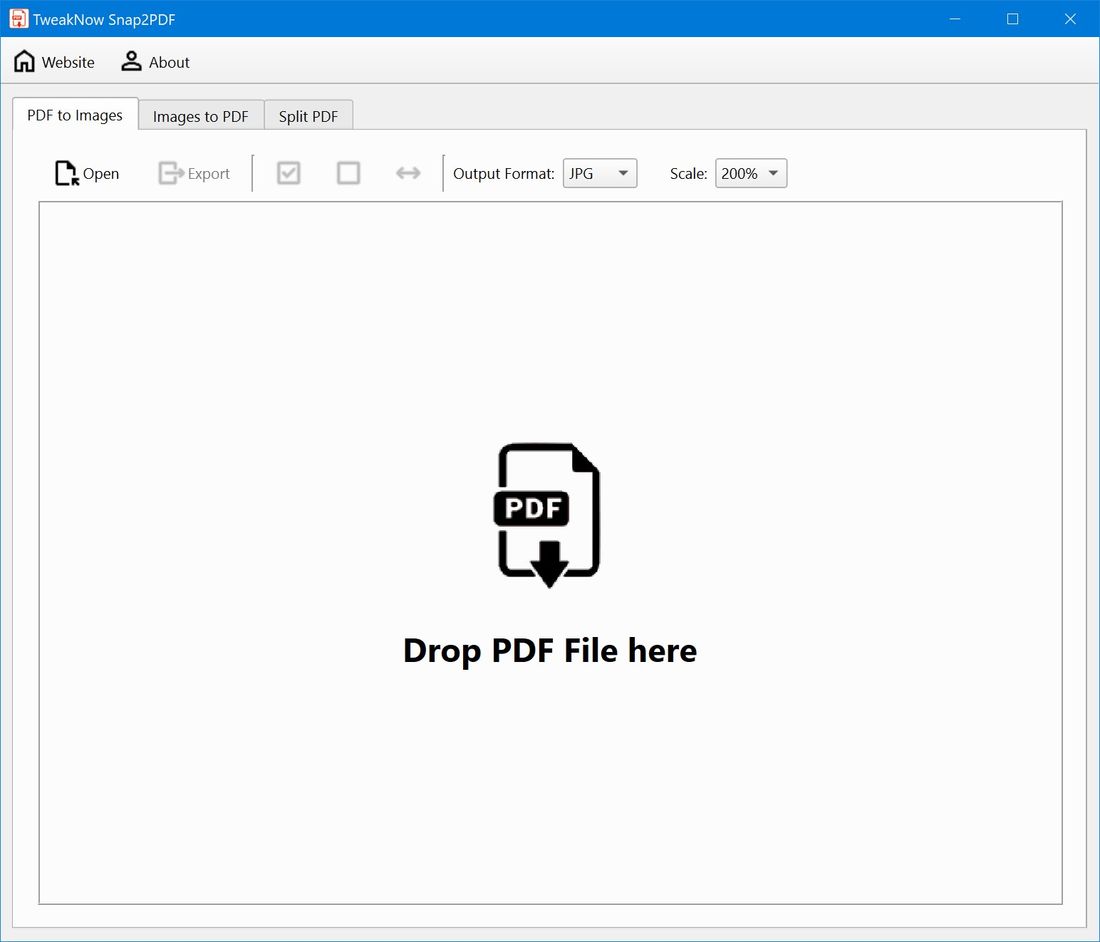
Task: Switch to the Split PDF tab
Action: click(x=308, y=115)
